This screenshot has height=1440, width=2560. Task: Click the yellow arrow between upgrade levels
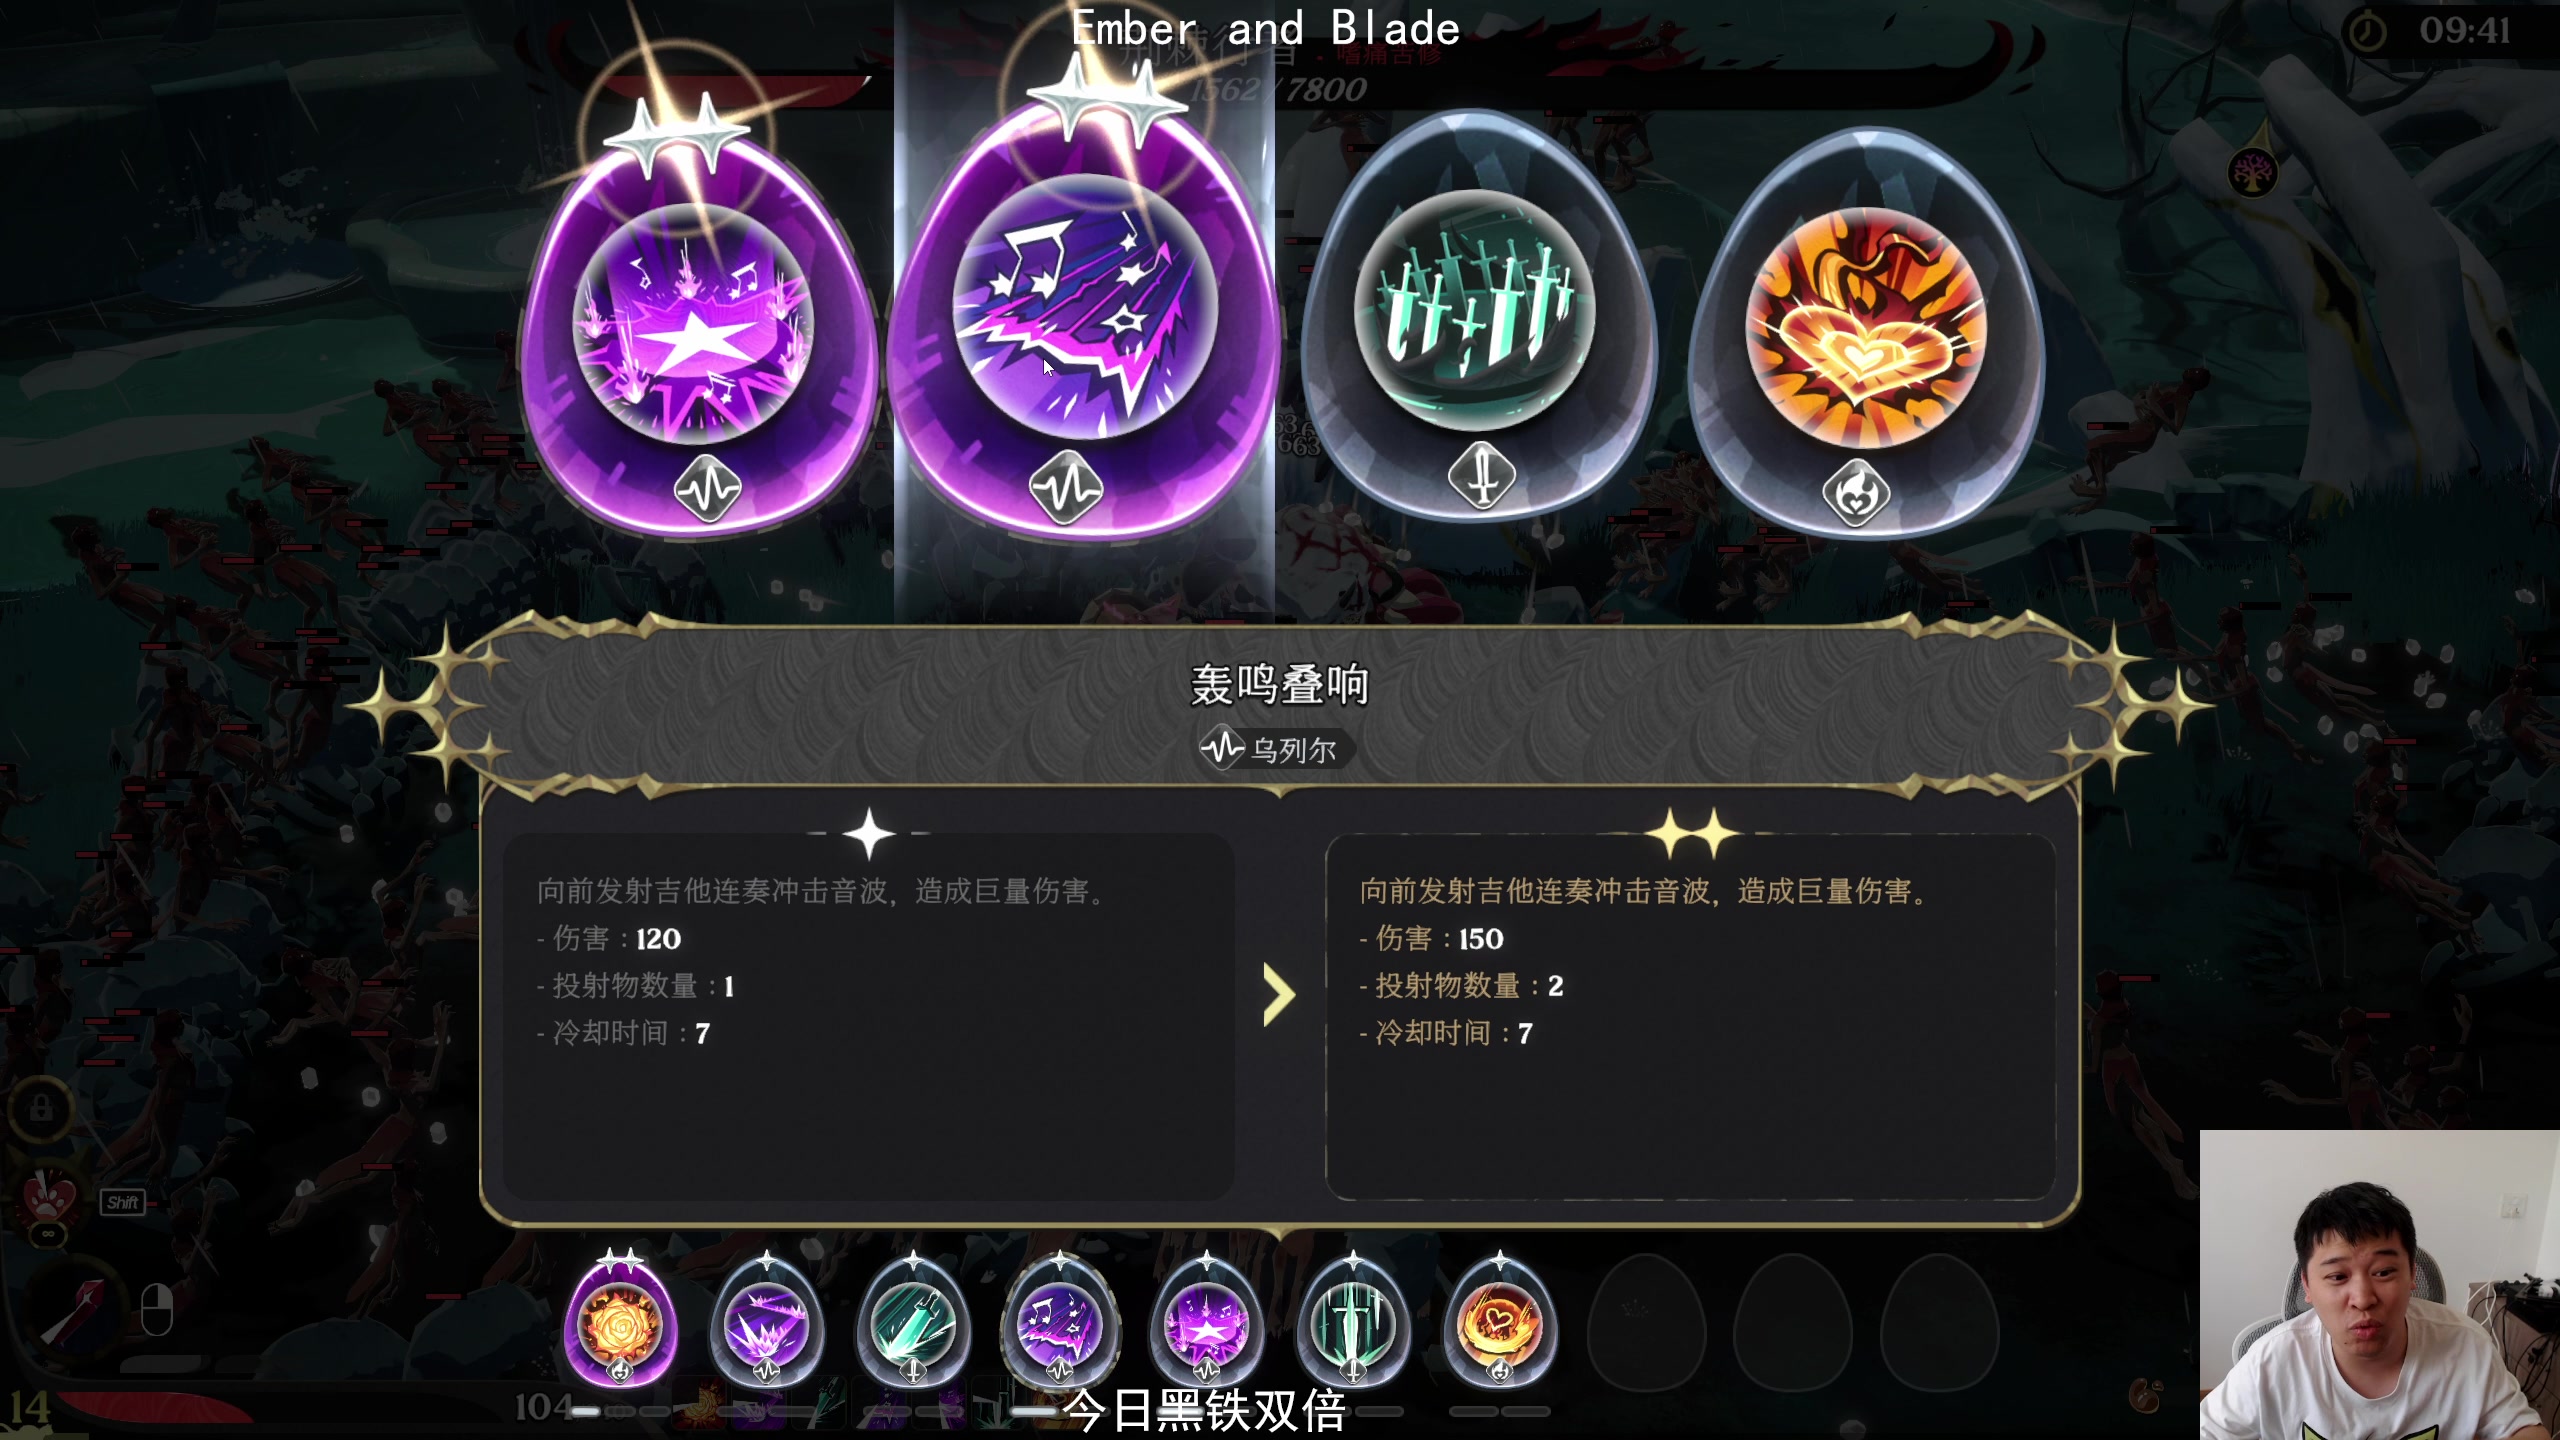click(1279, 995)
